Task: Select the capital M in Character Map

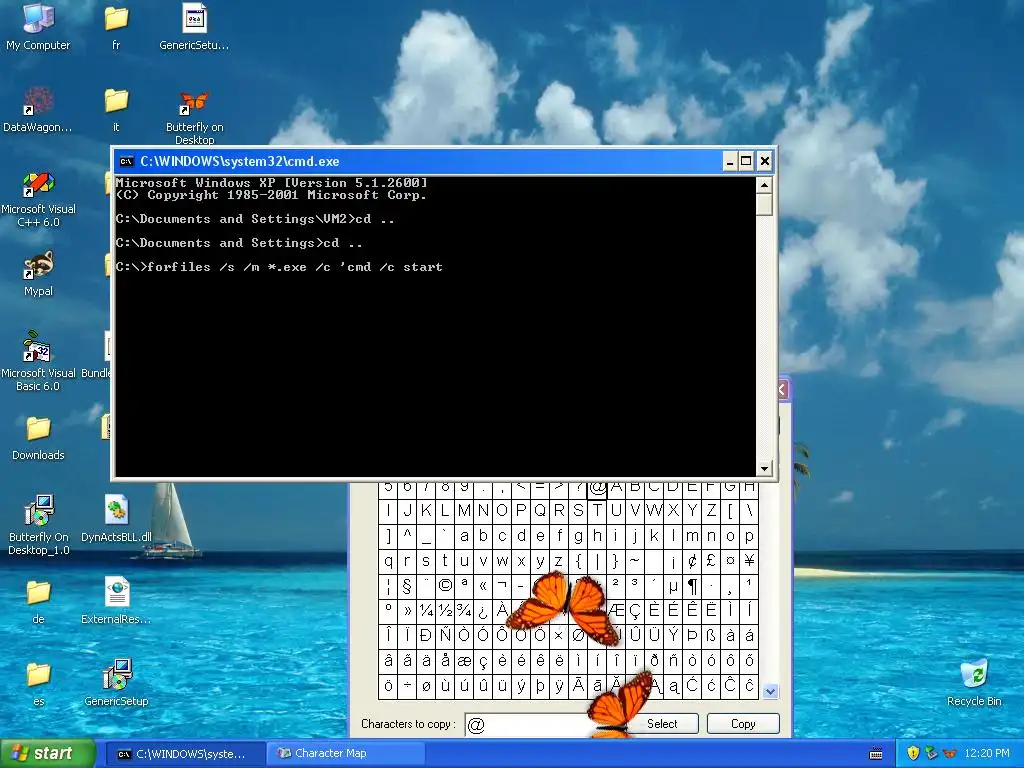Action: 464,511
